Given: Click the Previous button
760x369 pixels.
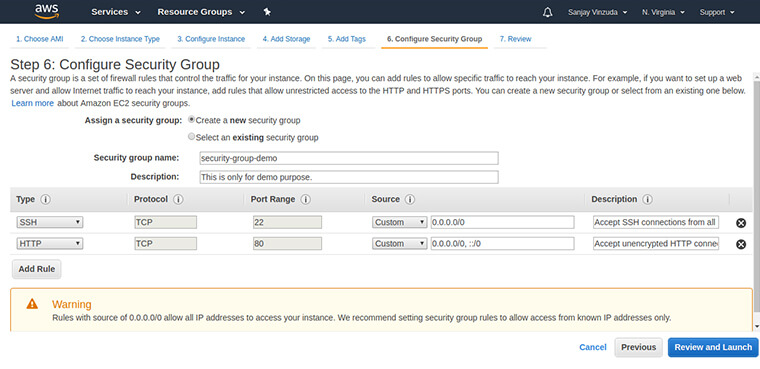Looking at the screenshot, I should [638, 347].
